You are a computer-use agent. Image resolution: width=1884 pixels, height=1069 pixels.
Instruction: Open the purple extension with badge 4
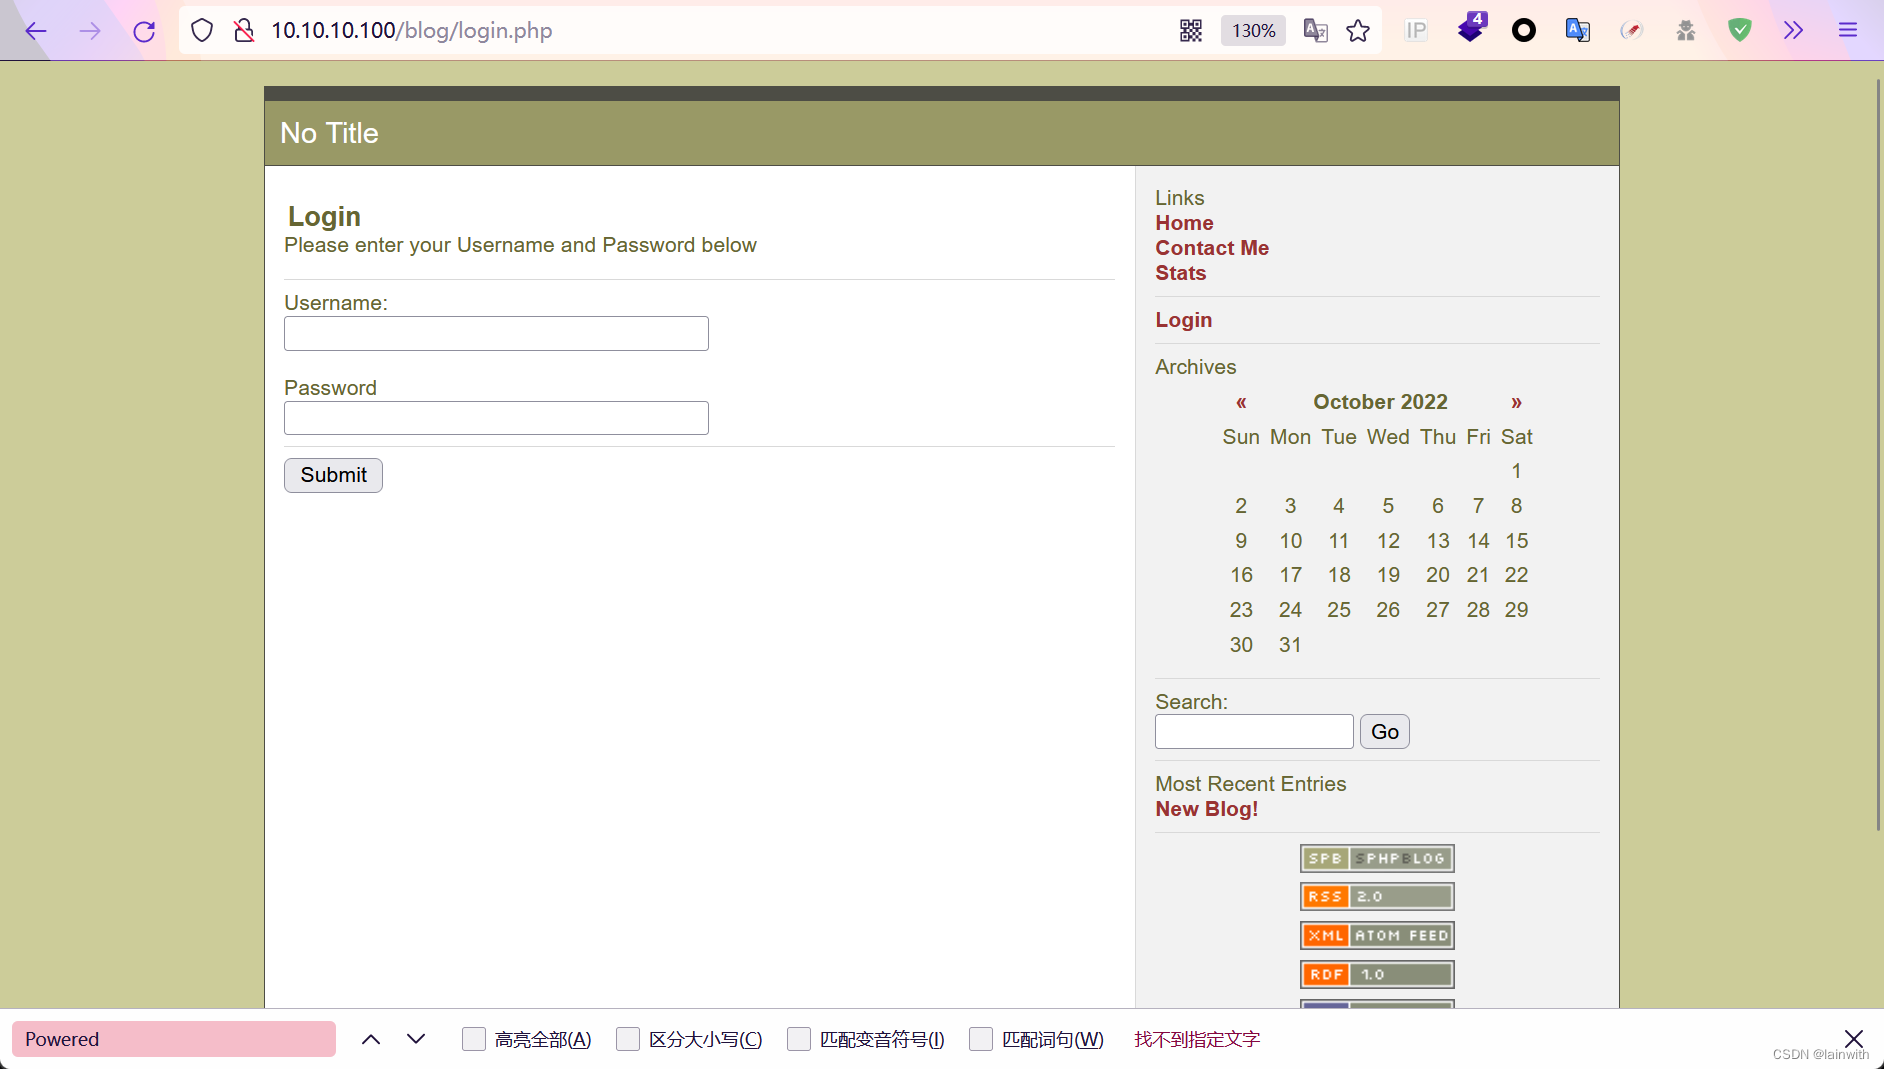(1471, 29)
